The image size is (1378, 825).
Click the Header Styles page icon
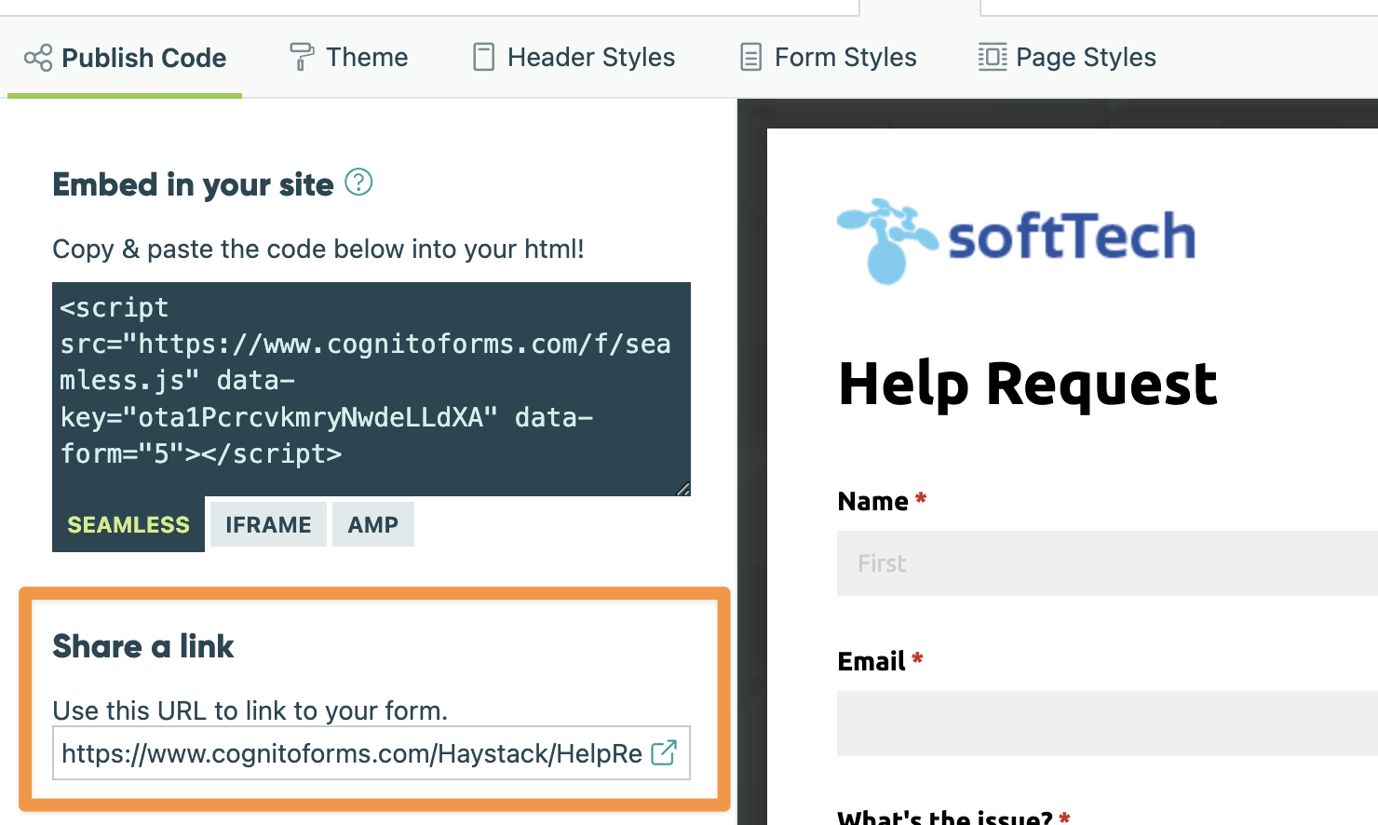pos(483,57)
